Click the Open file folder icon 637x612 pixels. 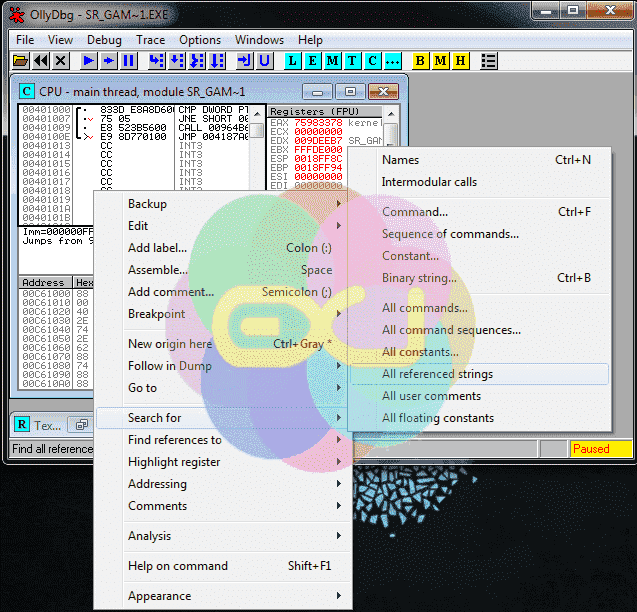(20, 61)
